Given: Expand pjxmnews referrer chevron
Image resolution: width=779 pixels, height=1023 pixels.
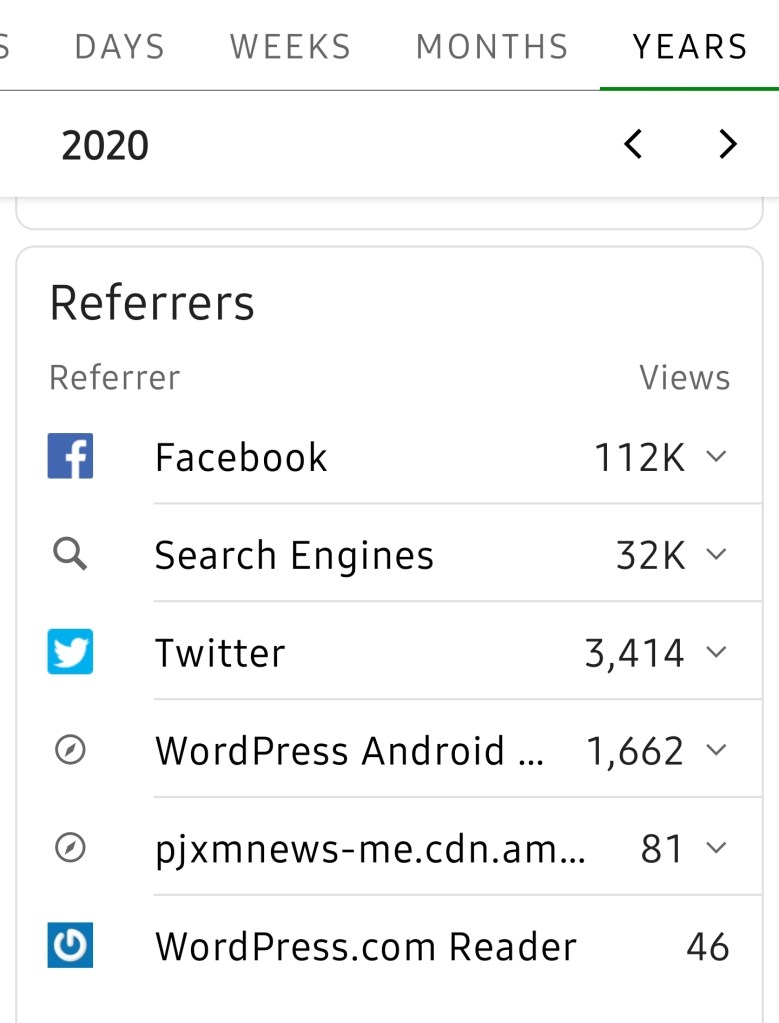Looking at the screenshot, I should [716, 848].
